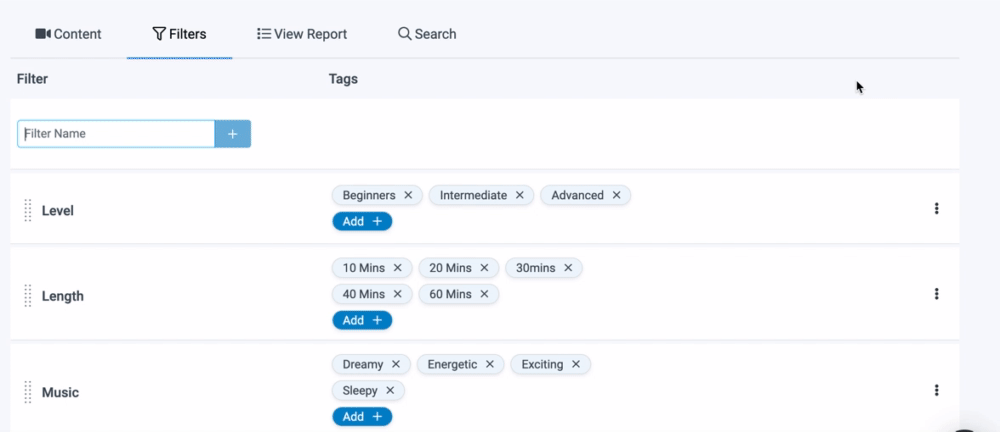Click the Music row drag handle
This screenshot has height=432, width=1000.
point(28,393)
